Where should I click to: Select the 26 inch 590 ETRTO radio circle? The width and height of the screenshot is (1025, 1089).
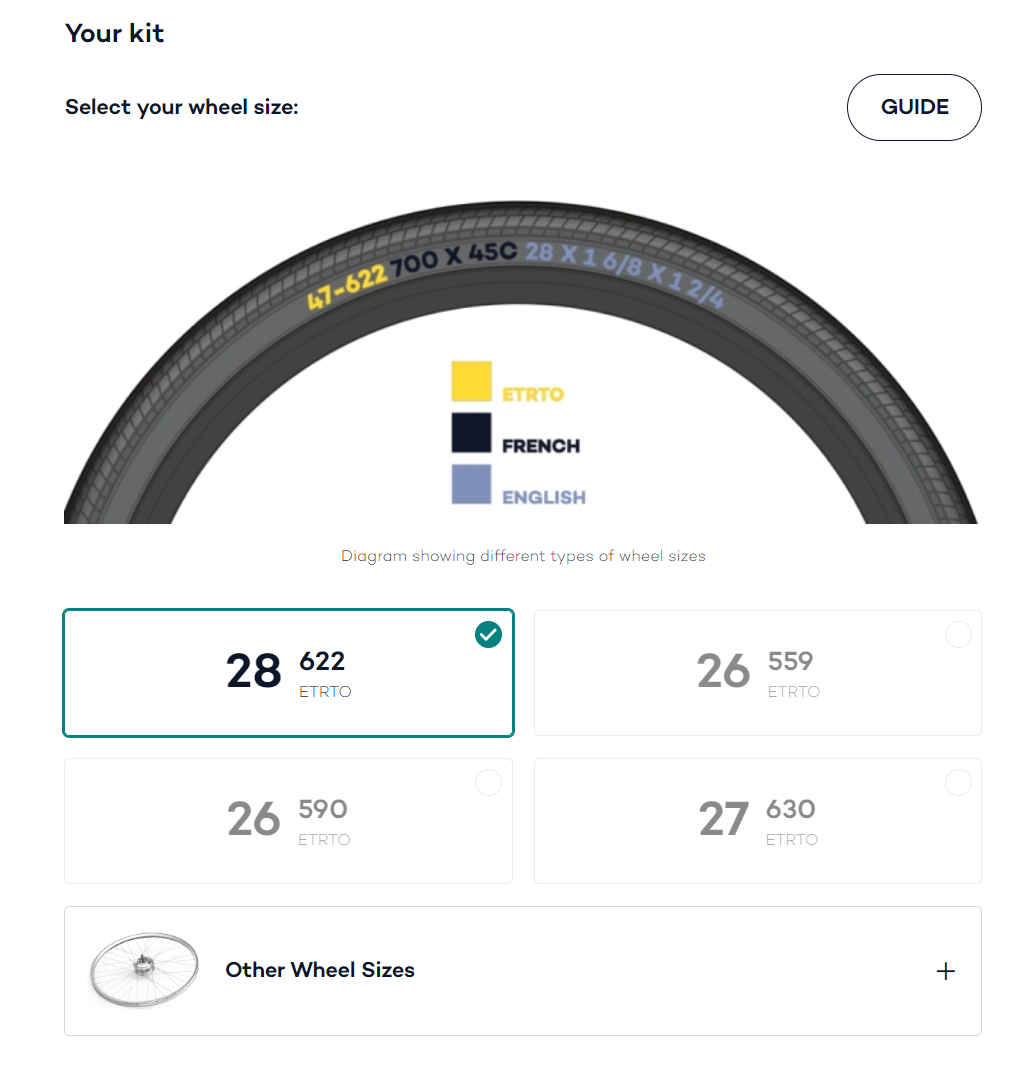pyautogui.click(x=488, y=783)
